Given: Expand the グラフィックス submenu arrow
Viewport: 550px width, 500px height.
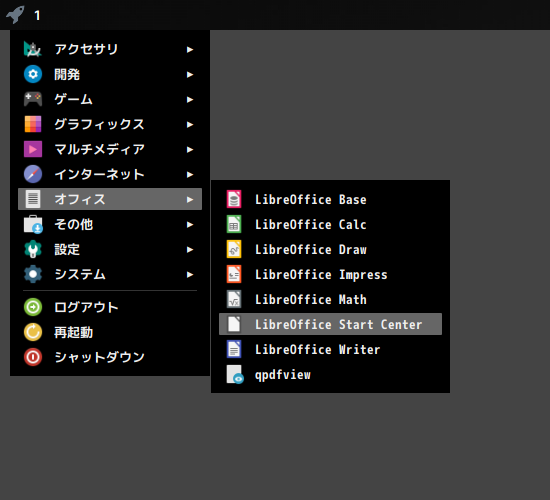Looking at the screenshot, I should (190, 125).
